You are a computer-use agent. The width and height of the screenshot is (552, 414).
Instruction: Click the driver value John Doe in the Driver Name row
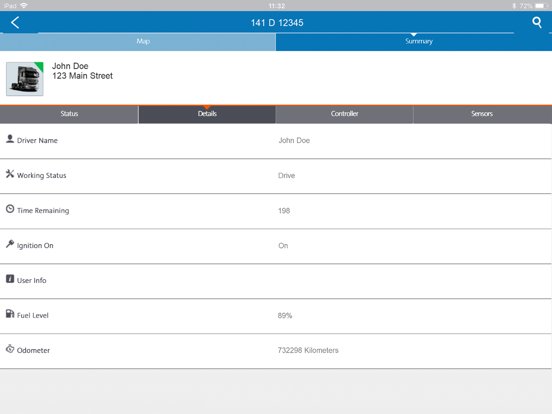[294, 140]
